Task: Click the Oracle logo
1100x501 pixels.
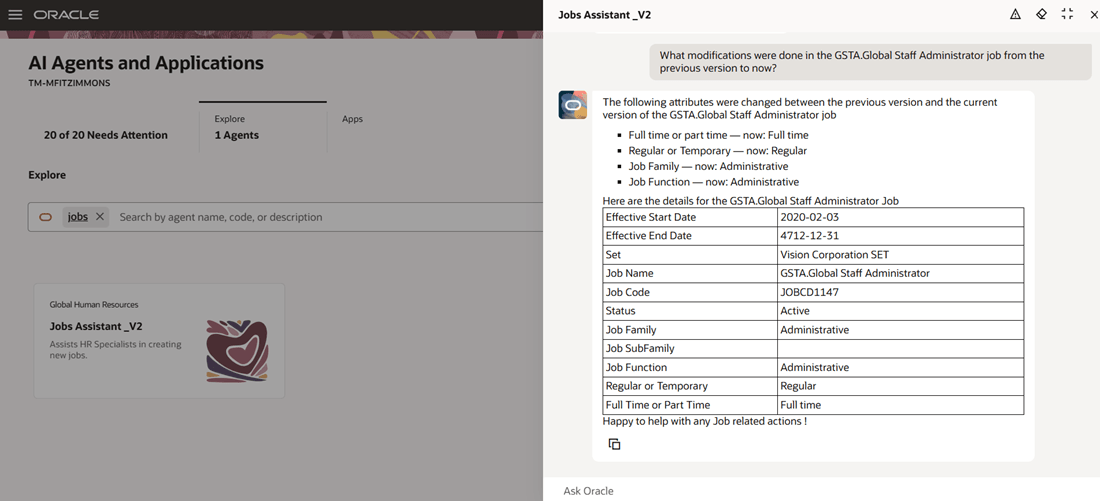Action: (x=66, y=15)
